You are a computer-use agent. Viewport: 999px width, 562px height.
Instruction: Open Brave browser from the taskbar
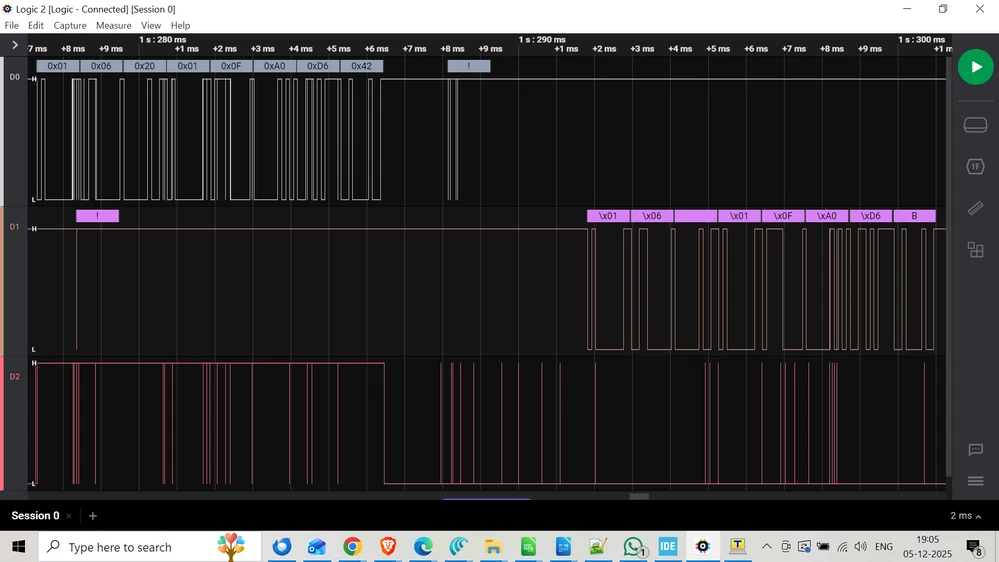pos(388,547)
